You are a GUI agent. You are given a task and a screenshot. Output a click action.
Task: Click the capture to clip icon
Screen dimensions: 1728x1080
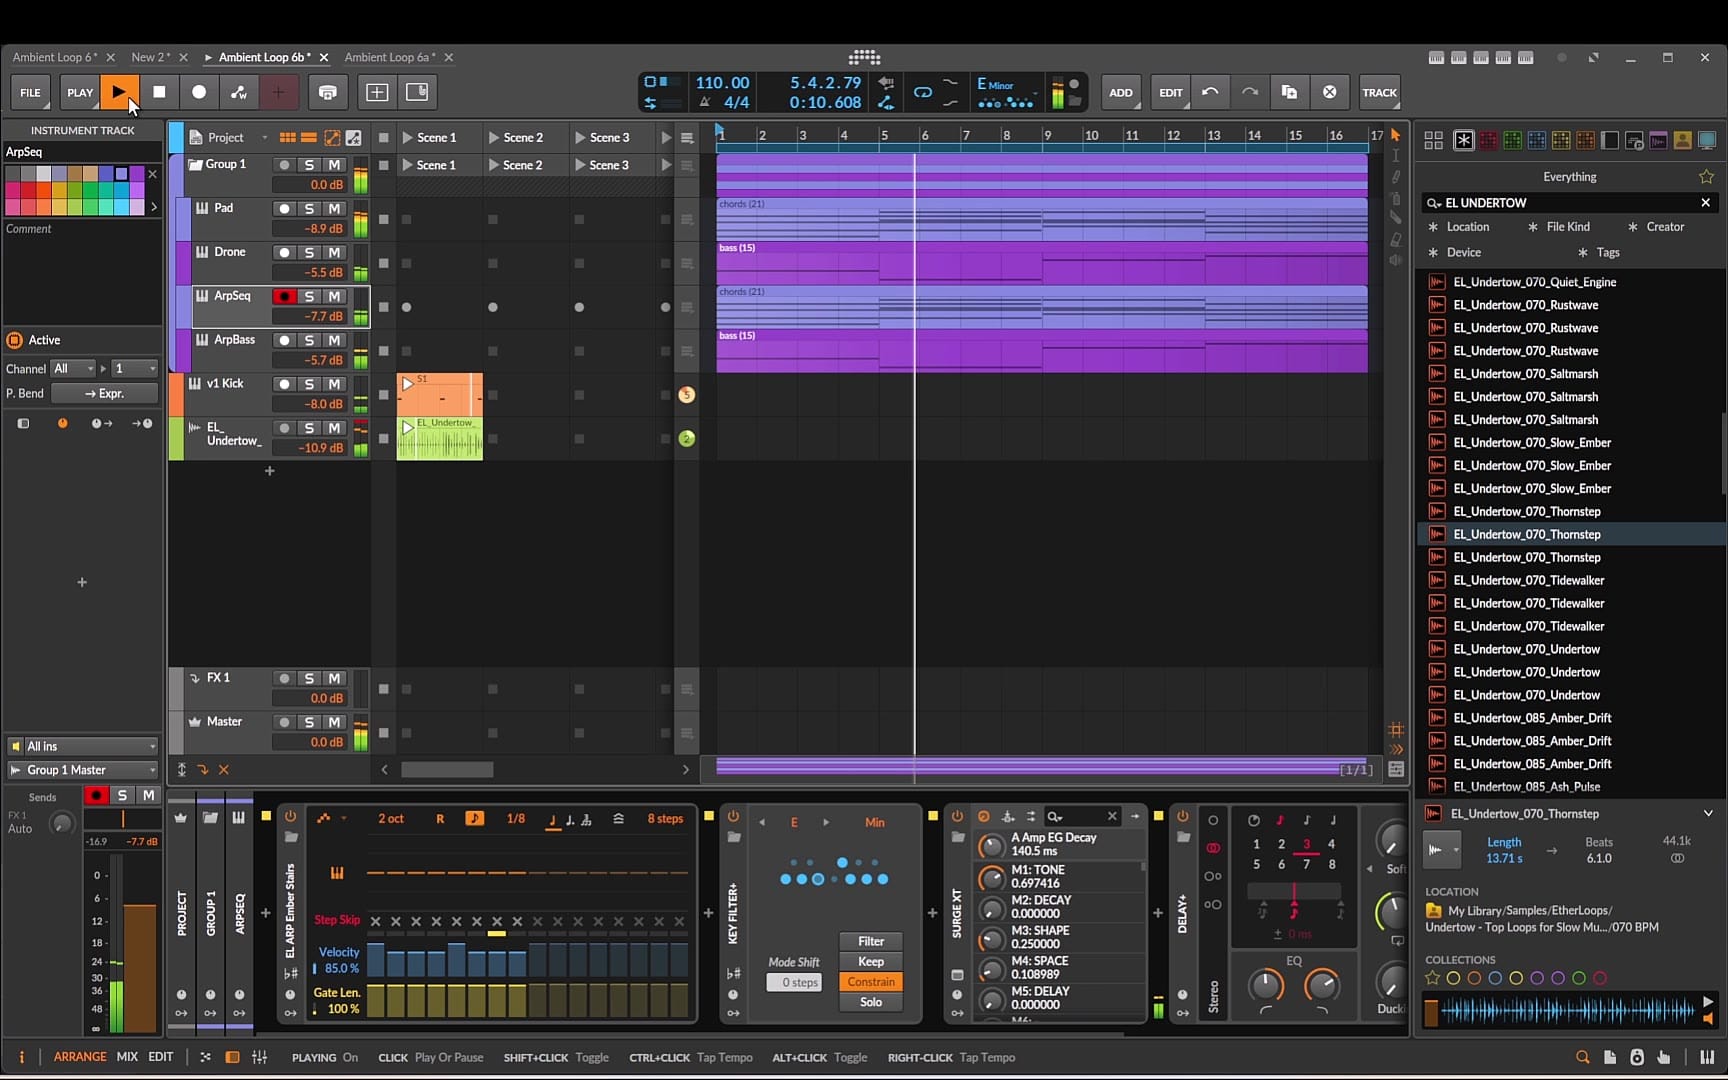pos(328,92)
